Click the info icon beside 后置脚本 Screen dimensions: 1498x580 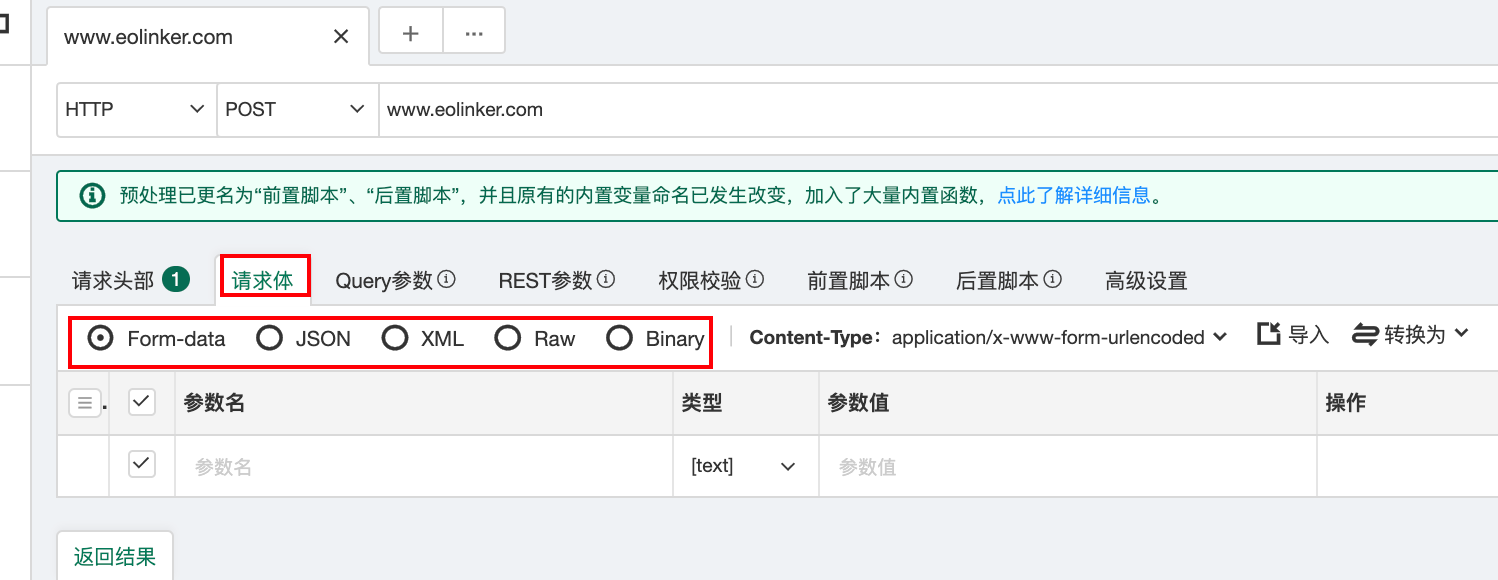pyautogui.click(x=1052, y=279)
